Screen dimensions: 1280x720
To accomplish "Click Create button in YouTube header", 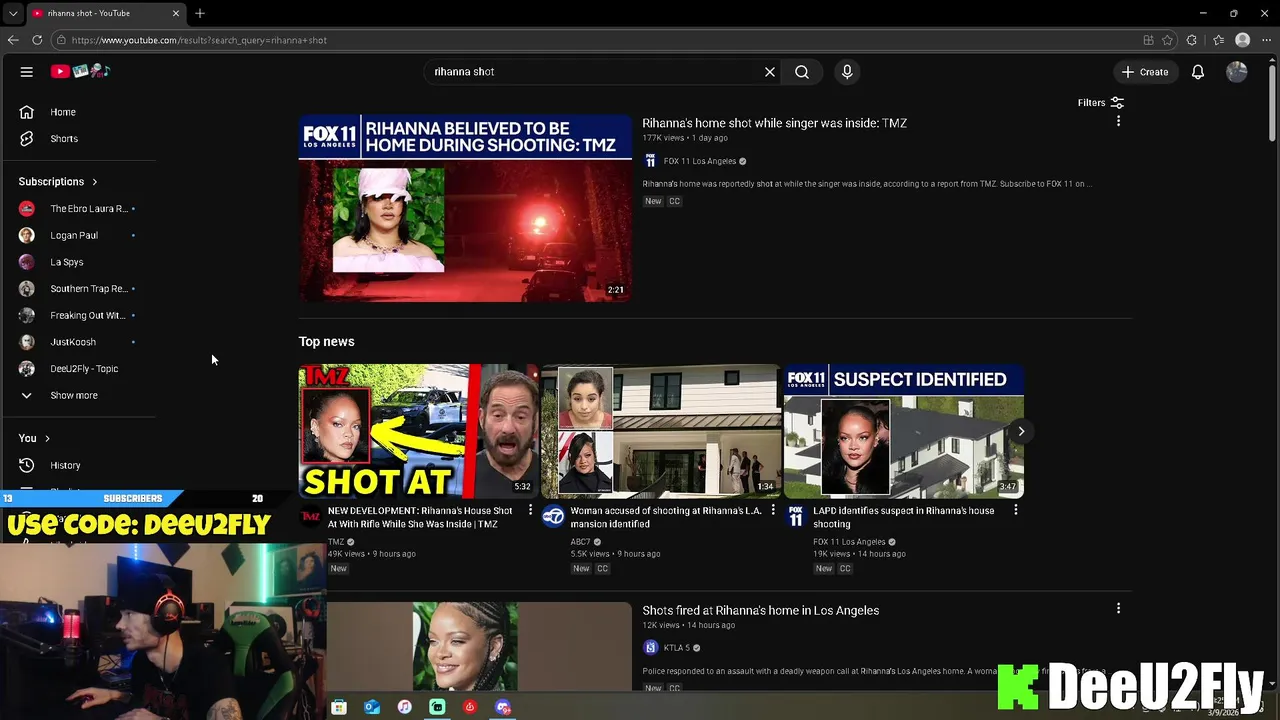I will [1144, 72].
